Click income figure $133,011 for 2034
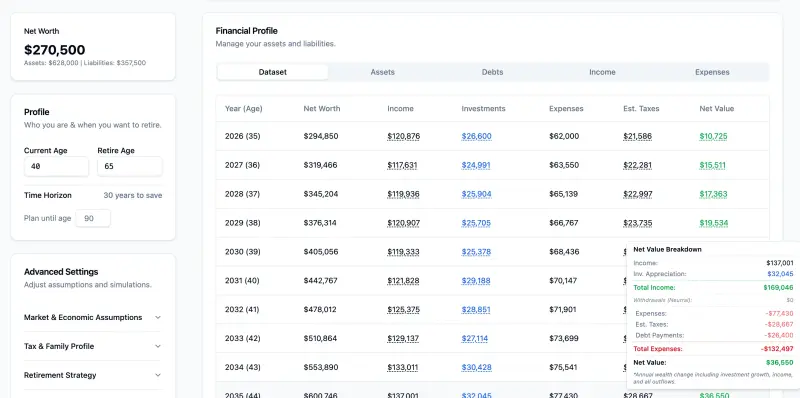This screenshot has width=800, height=398. tap(403, 367)
